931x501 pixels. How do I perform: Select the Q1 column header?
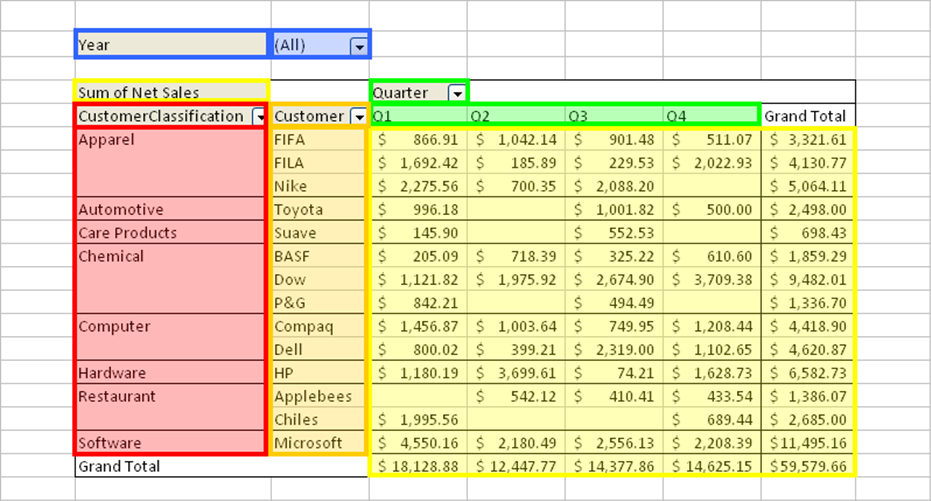pos(418,116)
